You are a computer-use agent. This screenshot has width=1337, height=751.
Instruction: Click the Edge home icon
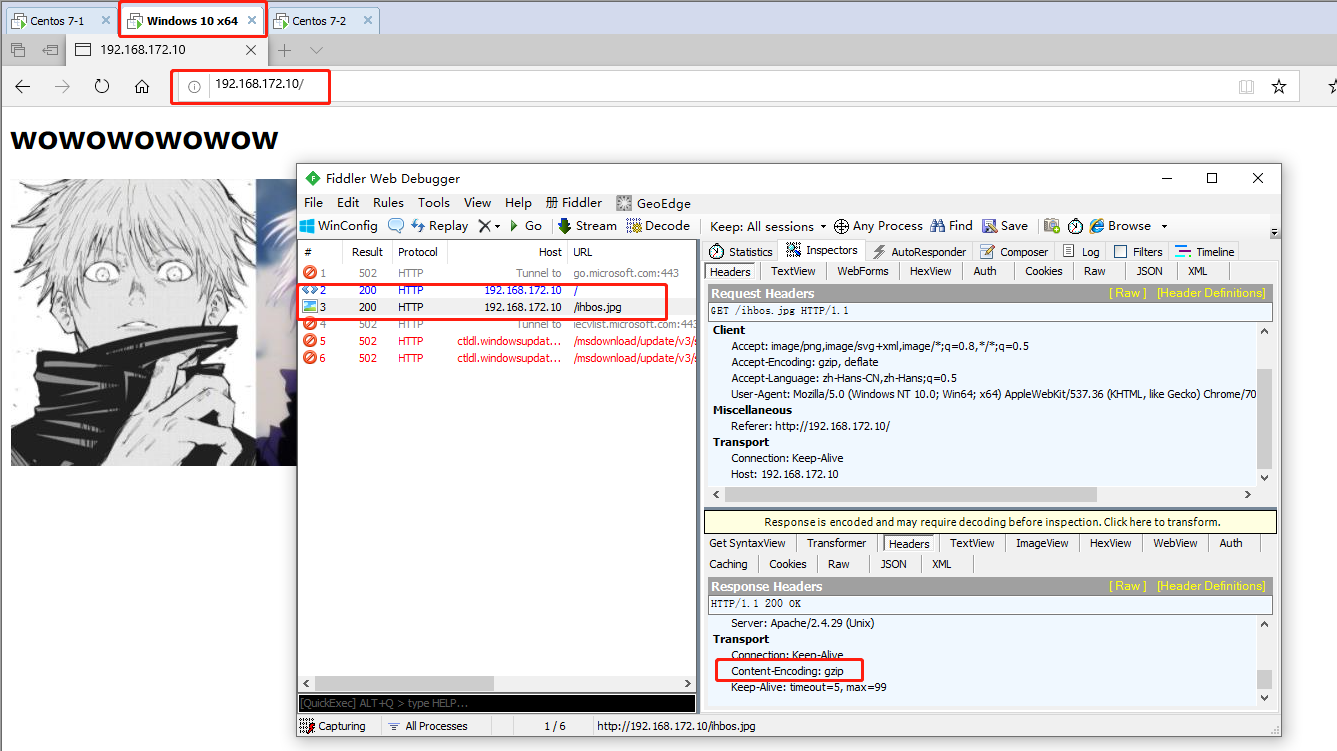142,87
